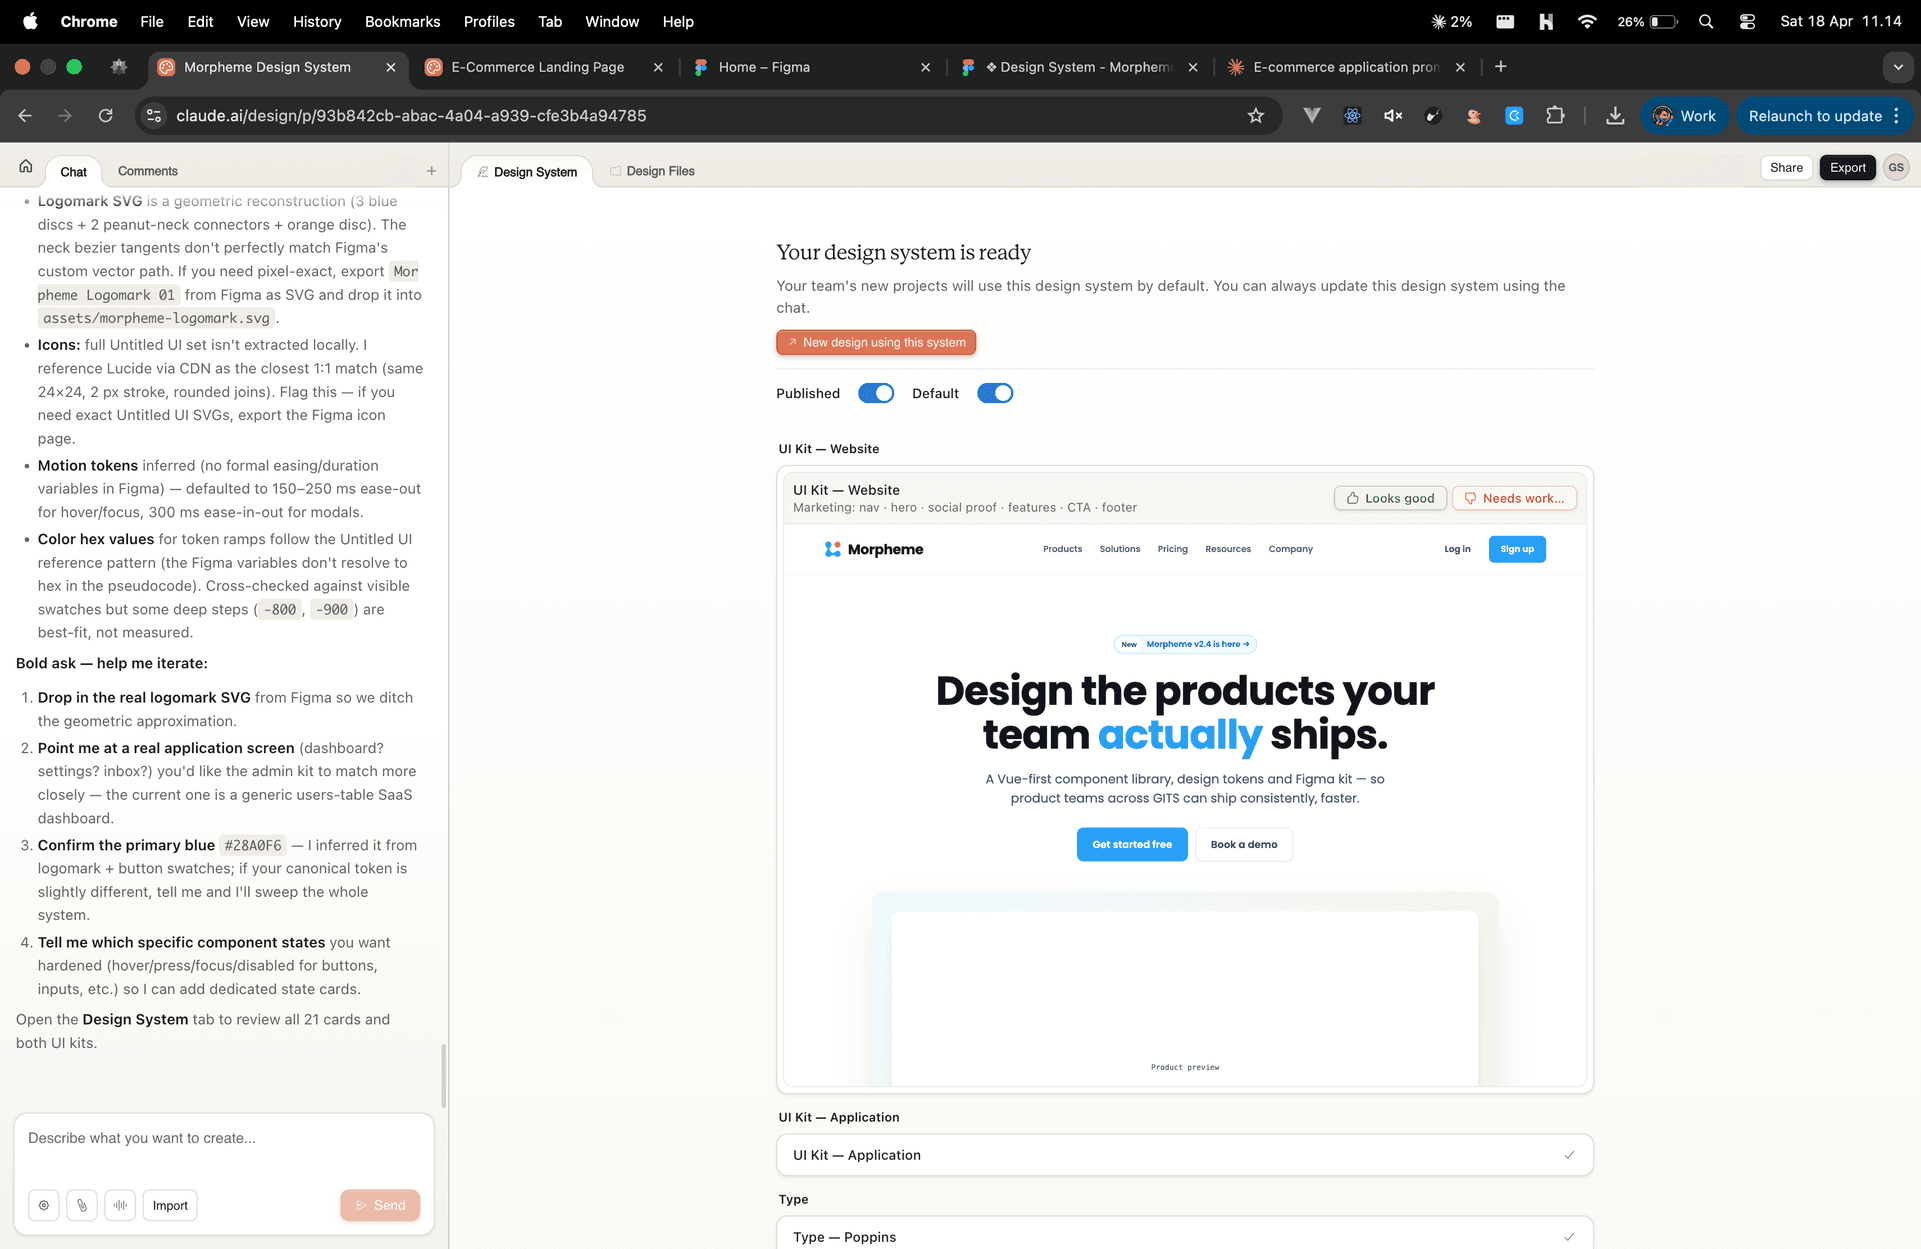Open the Bookmarks menu
1921x1249 pixels.
point(402,21)
